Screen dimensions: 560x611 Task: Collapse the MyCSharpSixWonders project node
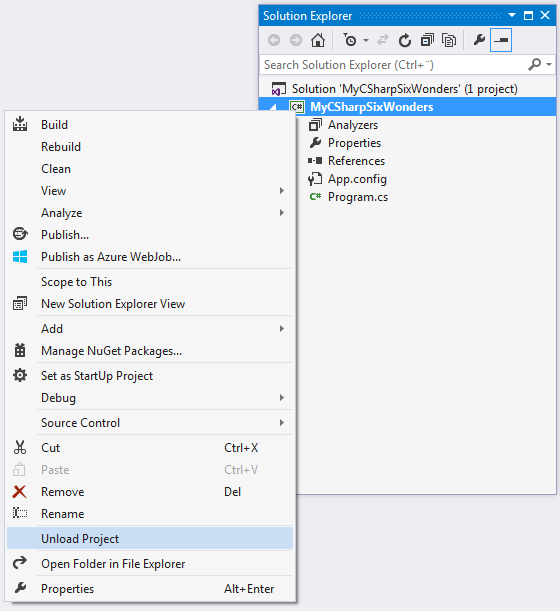pos(274,107)
